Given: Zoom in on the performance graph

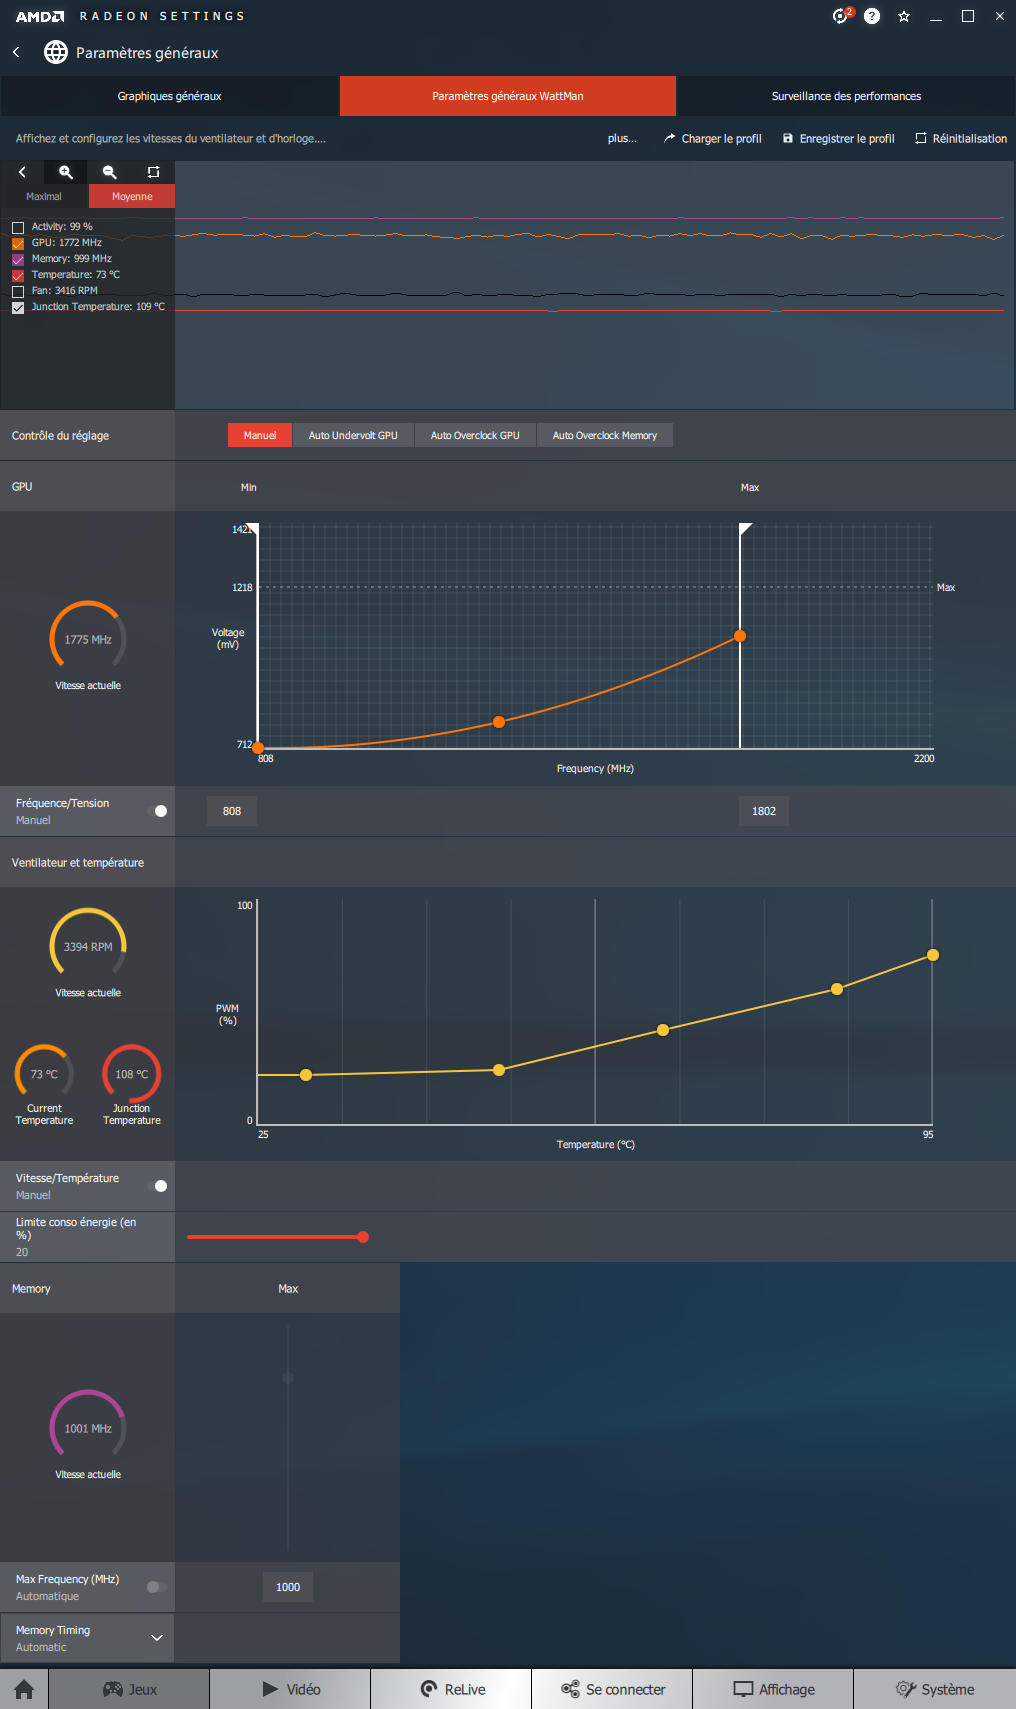Looking at the screenshot, I should coord(66,172).
